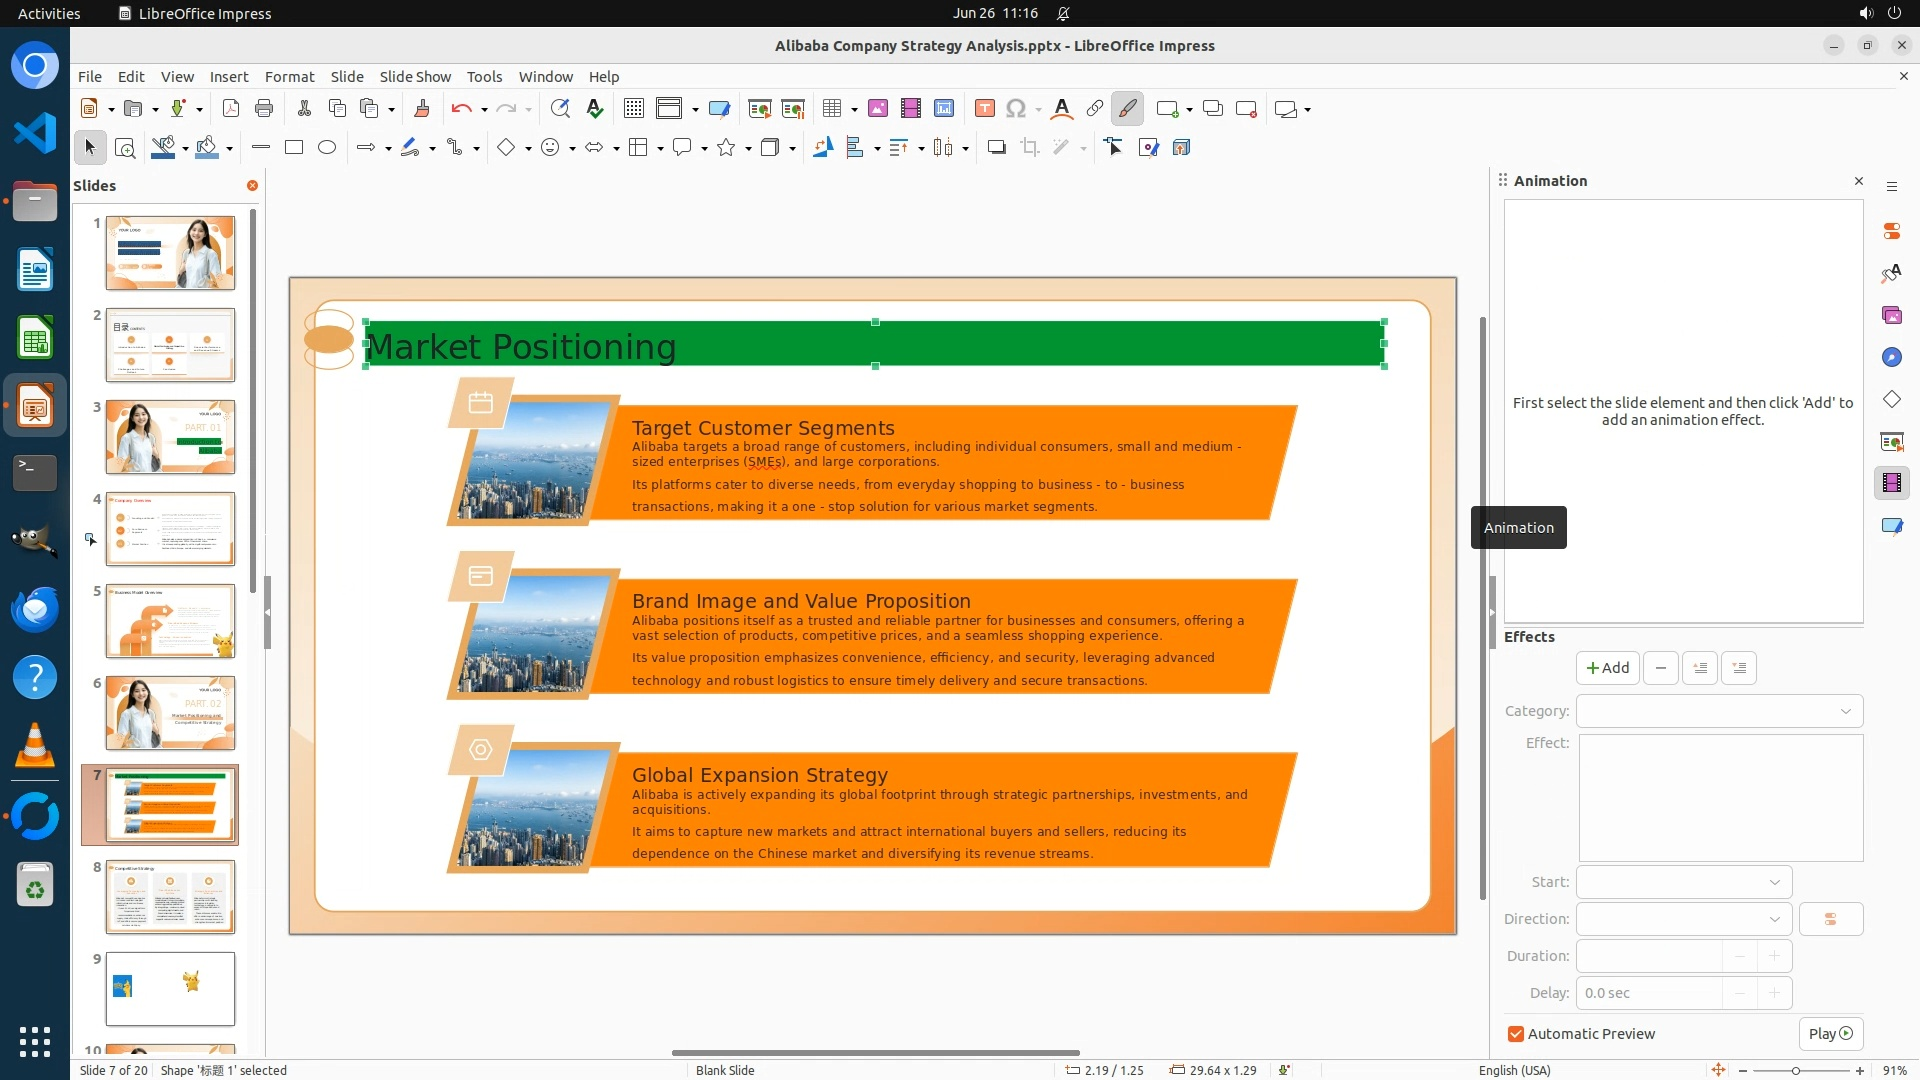Toggle the Display Grid icon
The image size is (1920, 1080).
coord(633,109)
